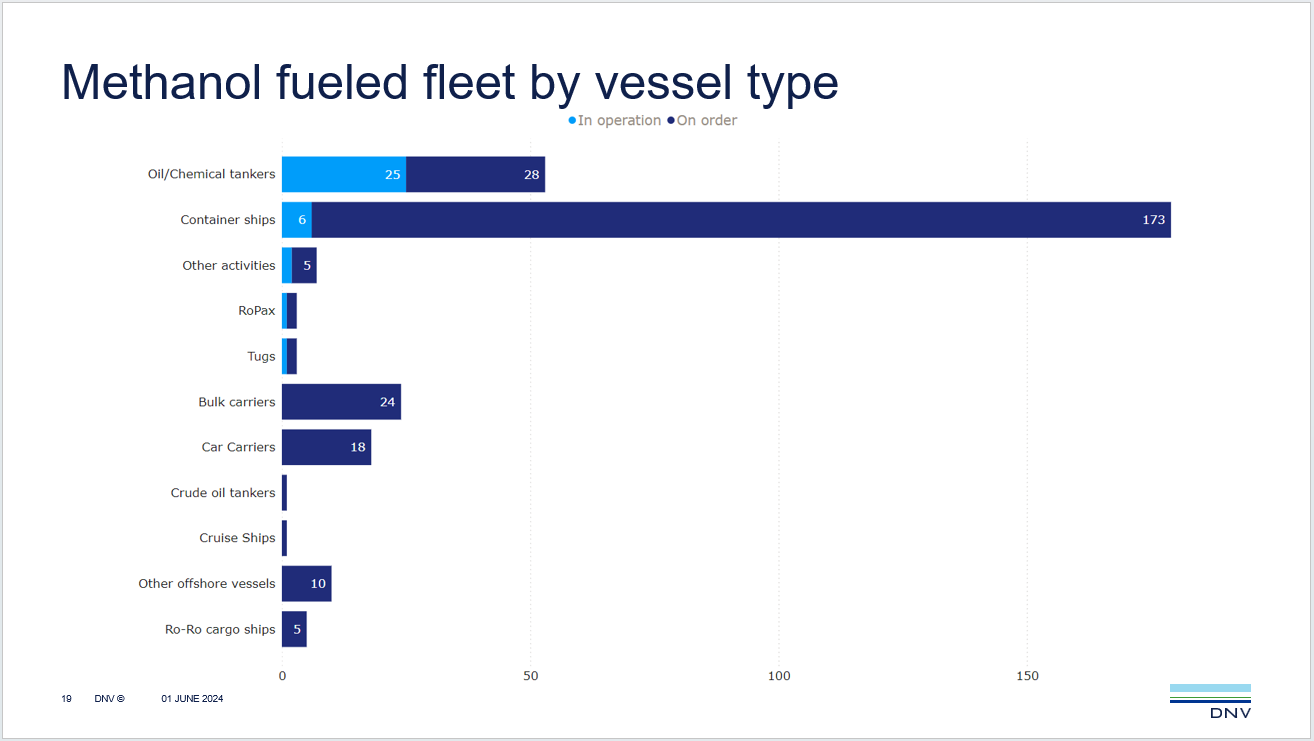Select the Oil/Chemical tankers In operation bar
The image size is (1314, 741).
(x=343, y=175)
